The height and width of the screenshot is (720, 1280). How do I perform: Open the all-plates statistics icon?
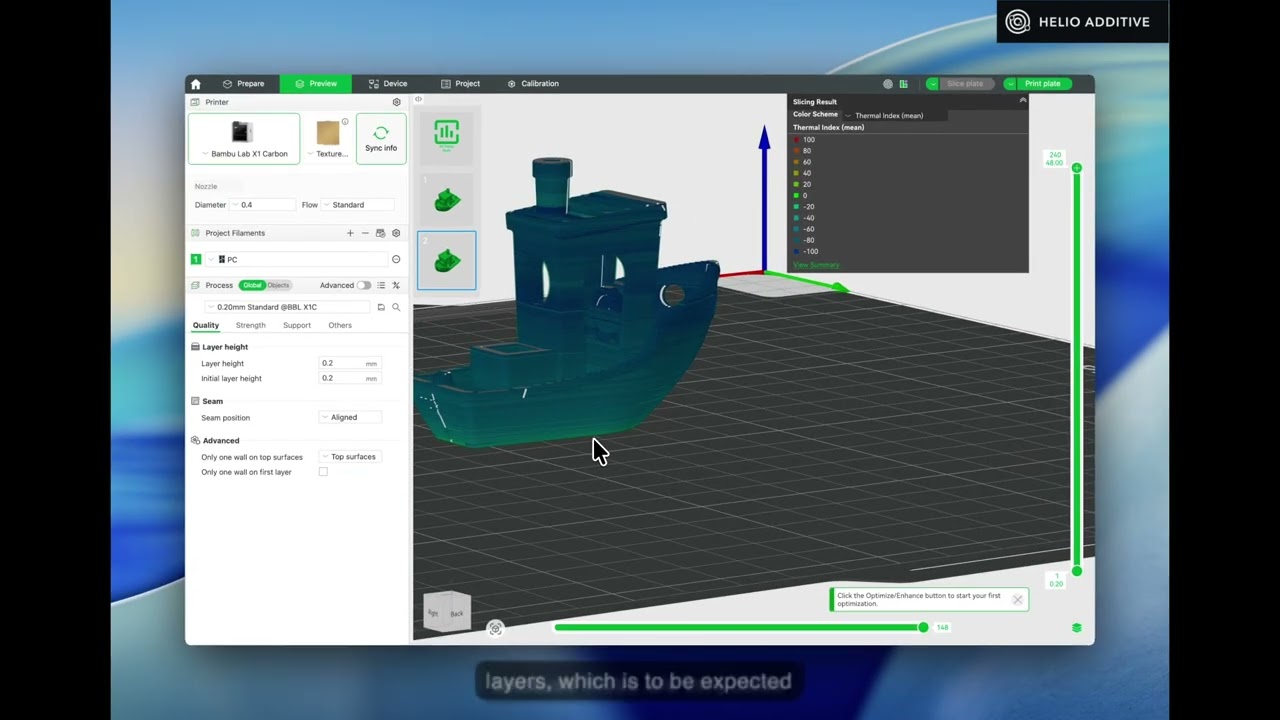tap(447, 134)
